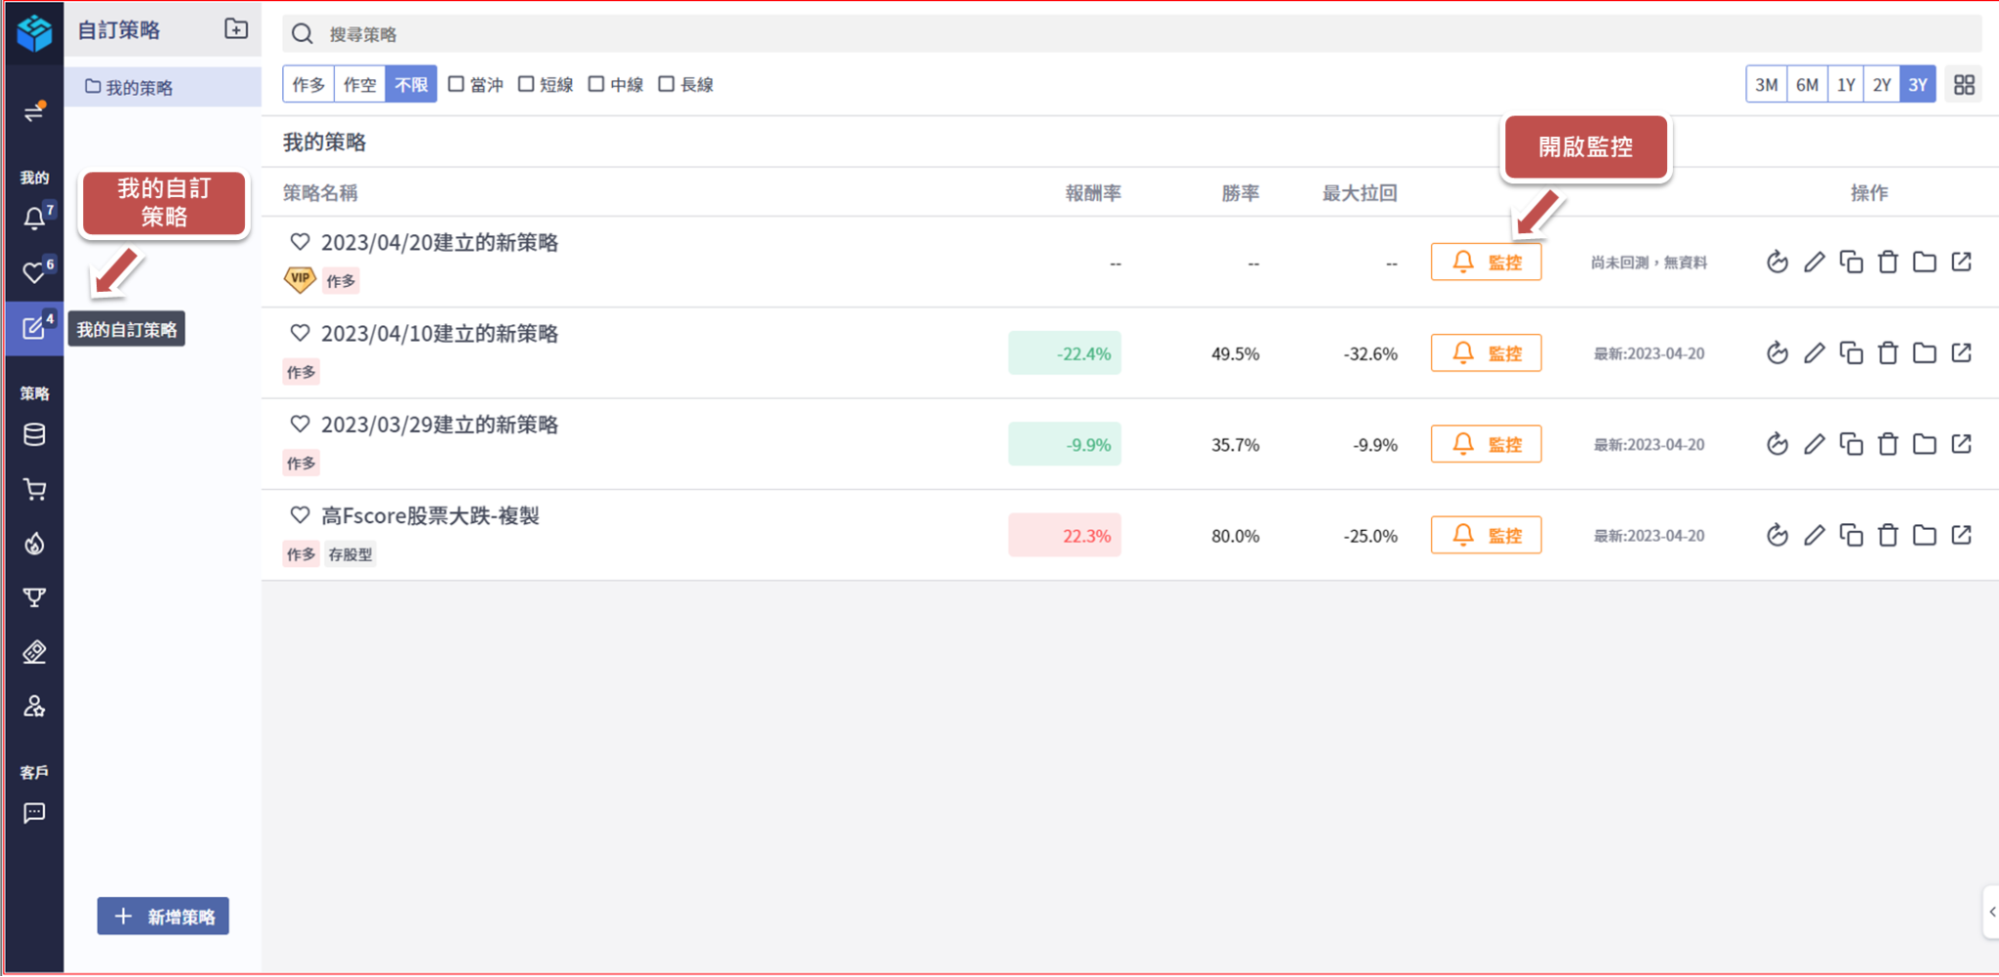1999x977 pixels.
Task: Switch period to 3M
Action: click(x=1766, y=85)
